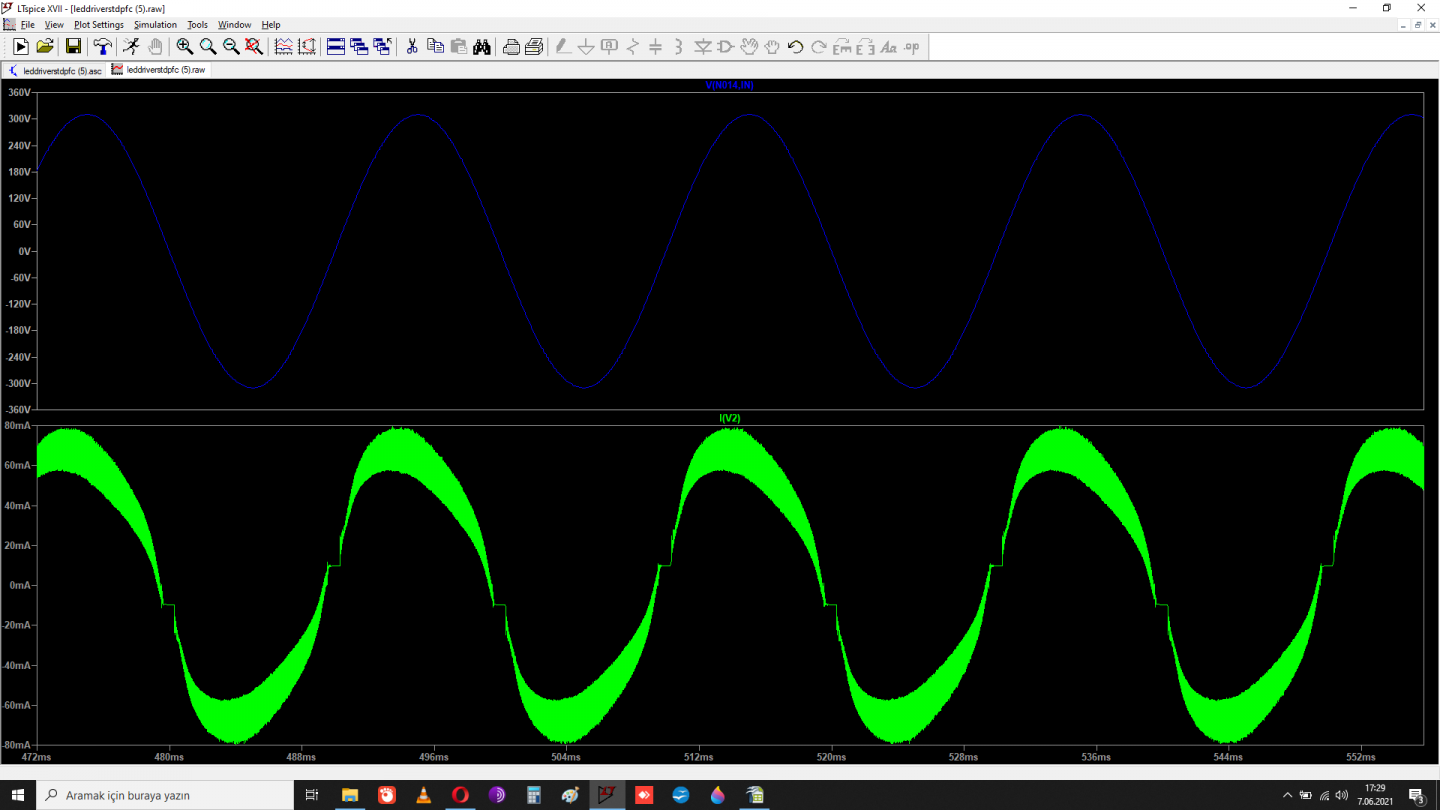Open the Tools menu
The image size is (1440, 810).
point(197,24)
